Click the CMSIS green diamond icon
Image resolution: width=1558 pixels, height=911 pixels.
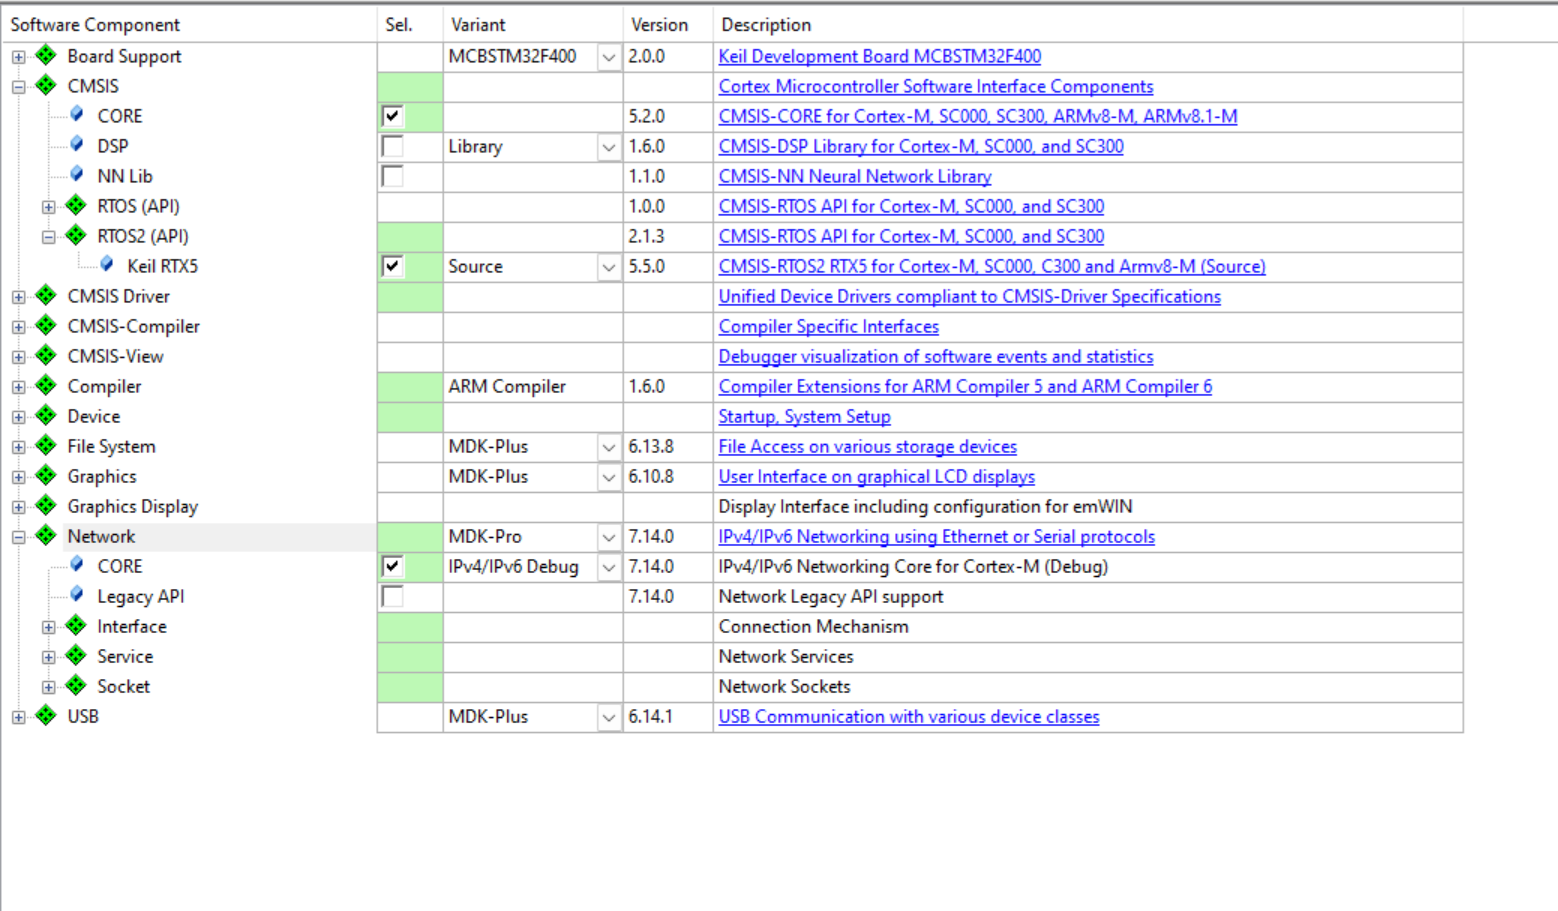[46, 85]
